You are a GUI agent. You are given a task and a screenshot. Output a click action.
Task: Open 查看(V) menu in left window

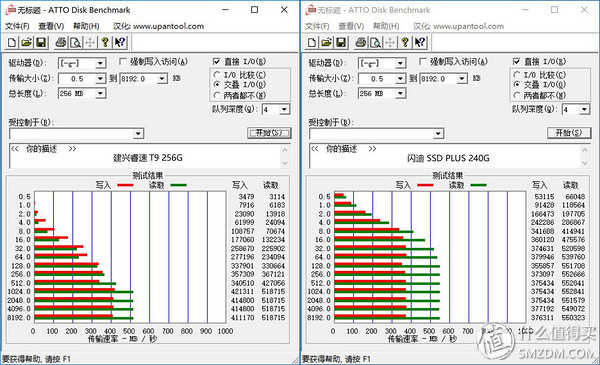[x=51, y=26]
